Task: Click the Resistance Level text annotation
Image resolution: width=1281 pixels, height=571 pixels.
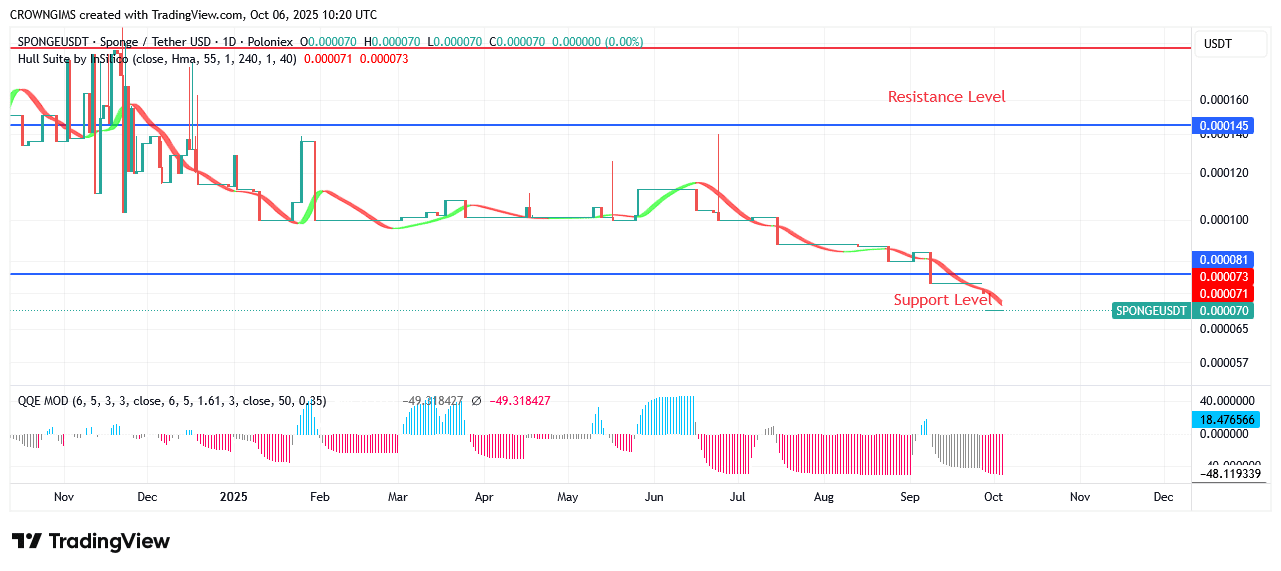Action: pos(946,97)
